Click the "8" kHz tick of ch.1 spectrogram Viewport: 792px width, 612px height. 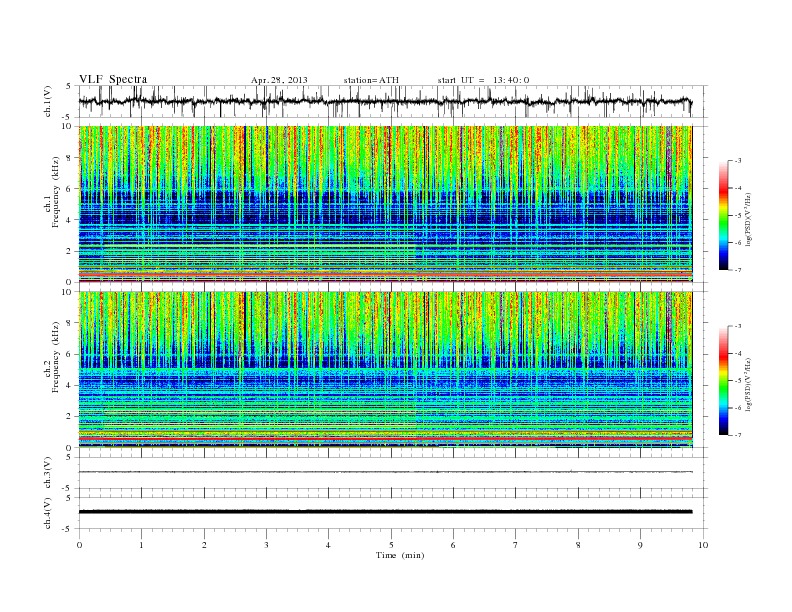[70, 158]
